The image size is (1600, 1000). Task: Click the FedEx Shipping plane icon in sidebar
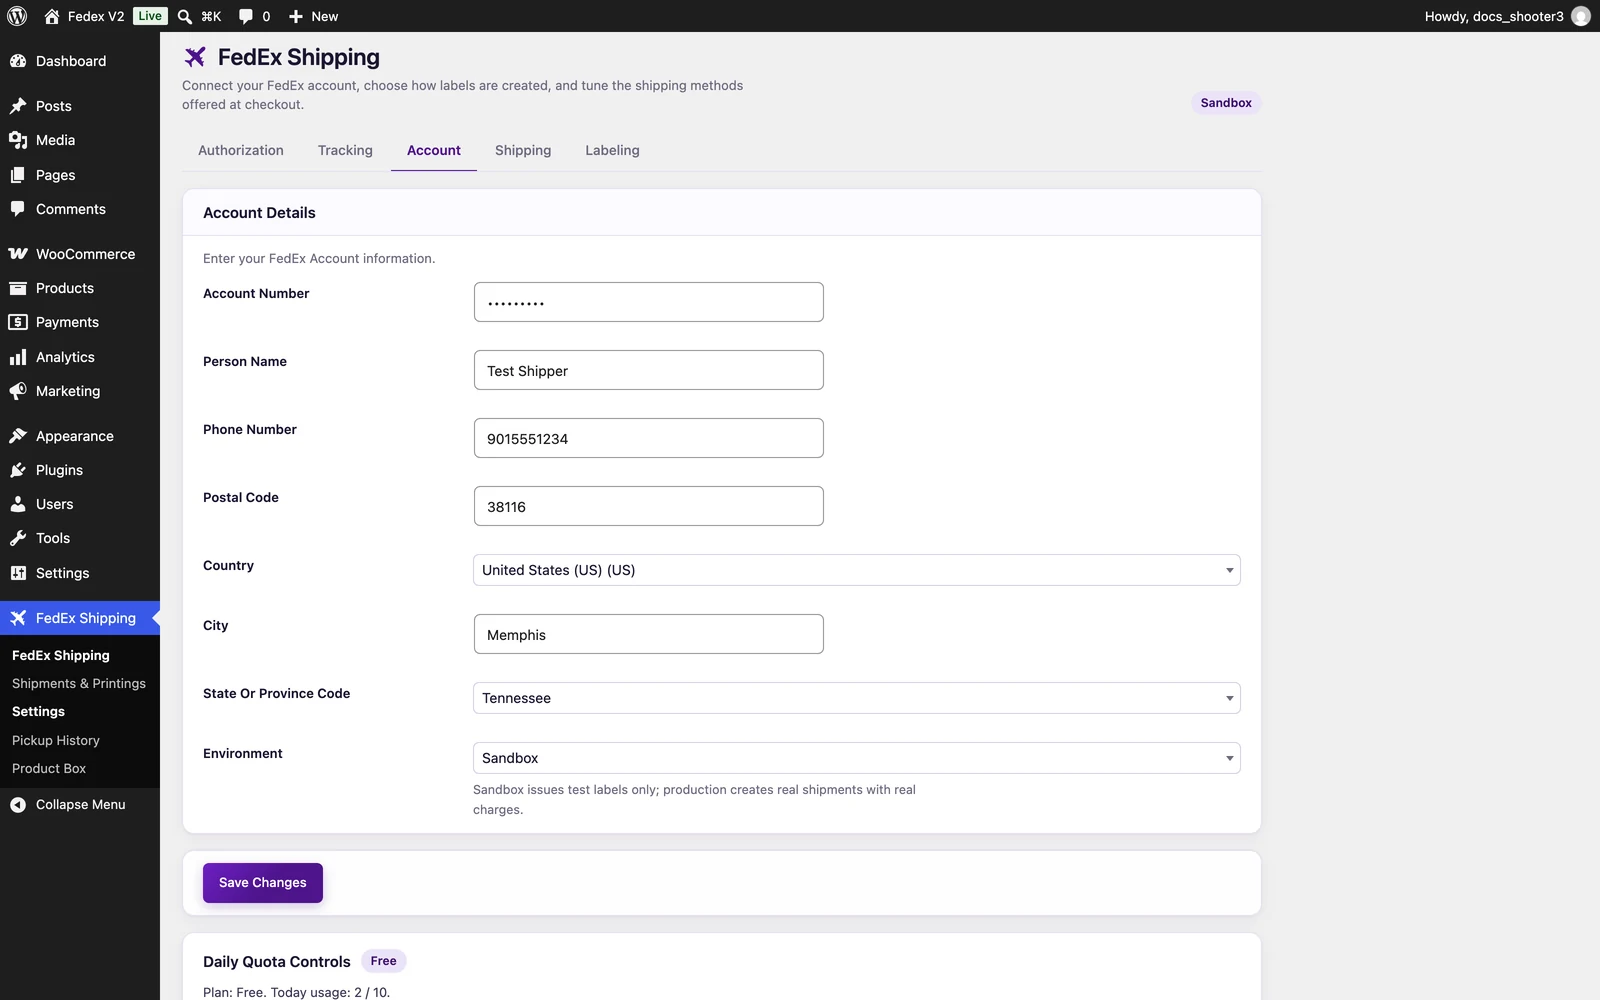pos(18,618)
